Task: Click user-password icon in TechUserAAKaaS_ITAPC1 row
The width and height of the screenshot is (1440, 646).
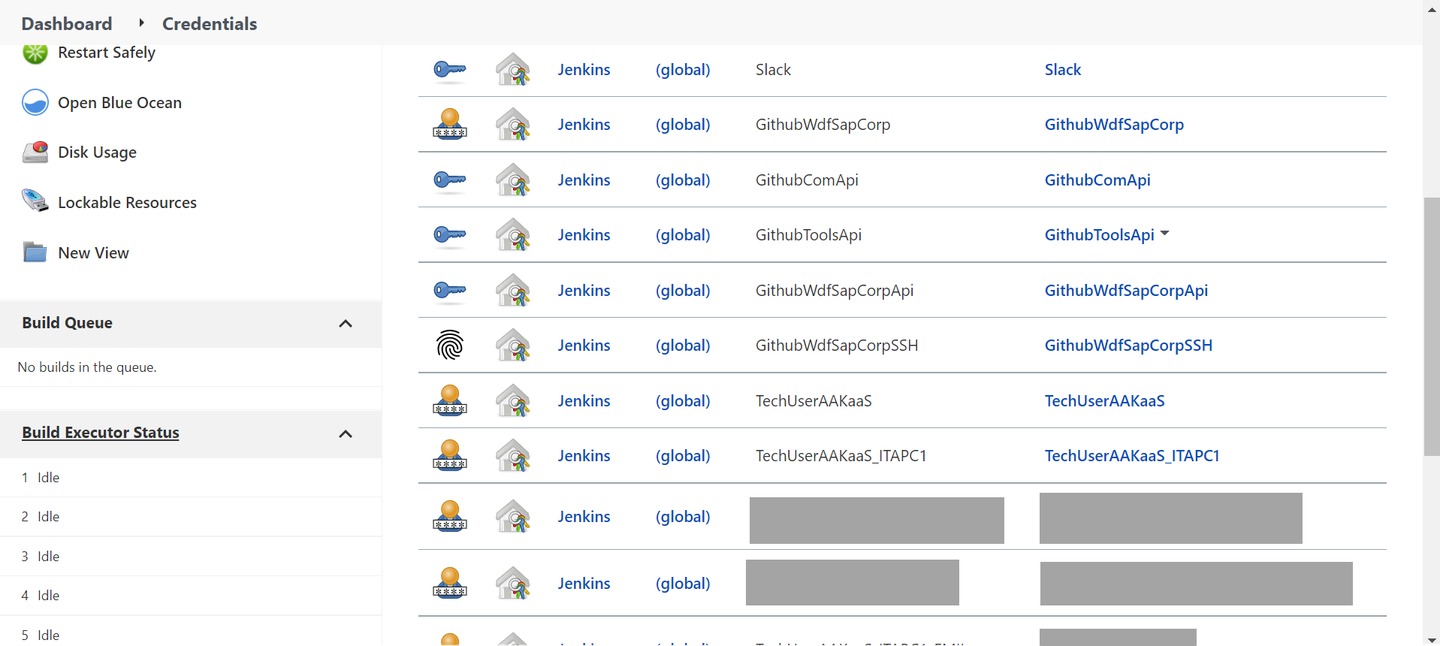Action: 449,455
